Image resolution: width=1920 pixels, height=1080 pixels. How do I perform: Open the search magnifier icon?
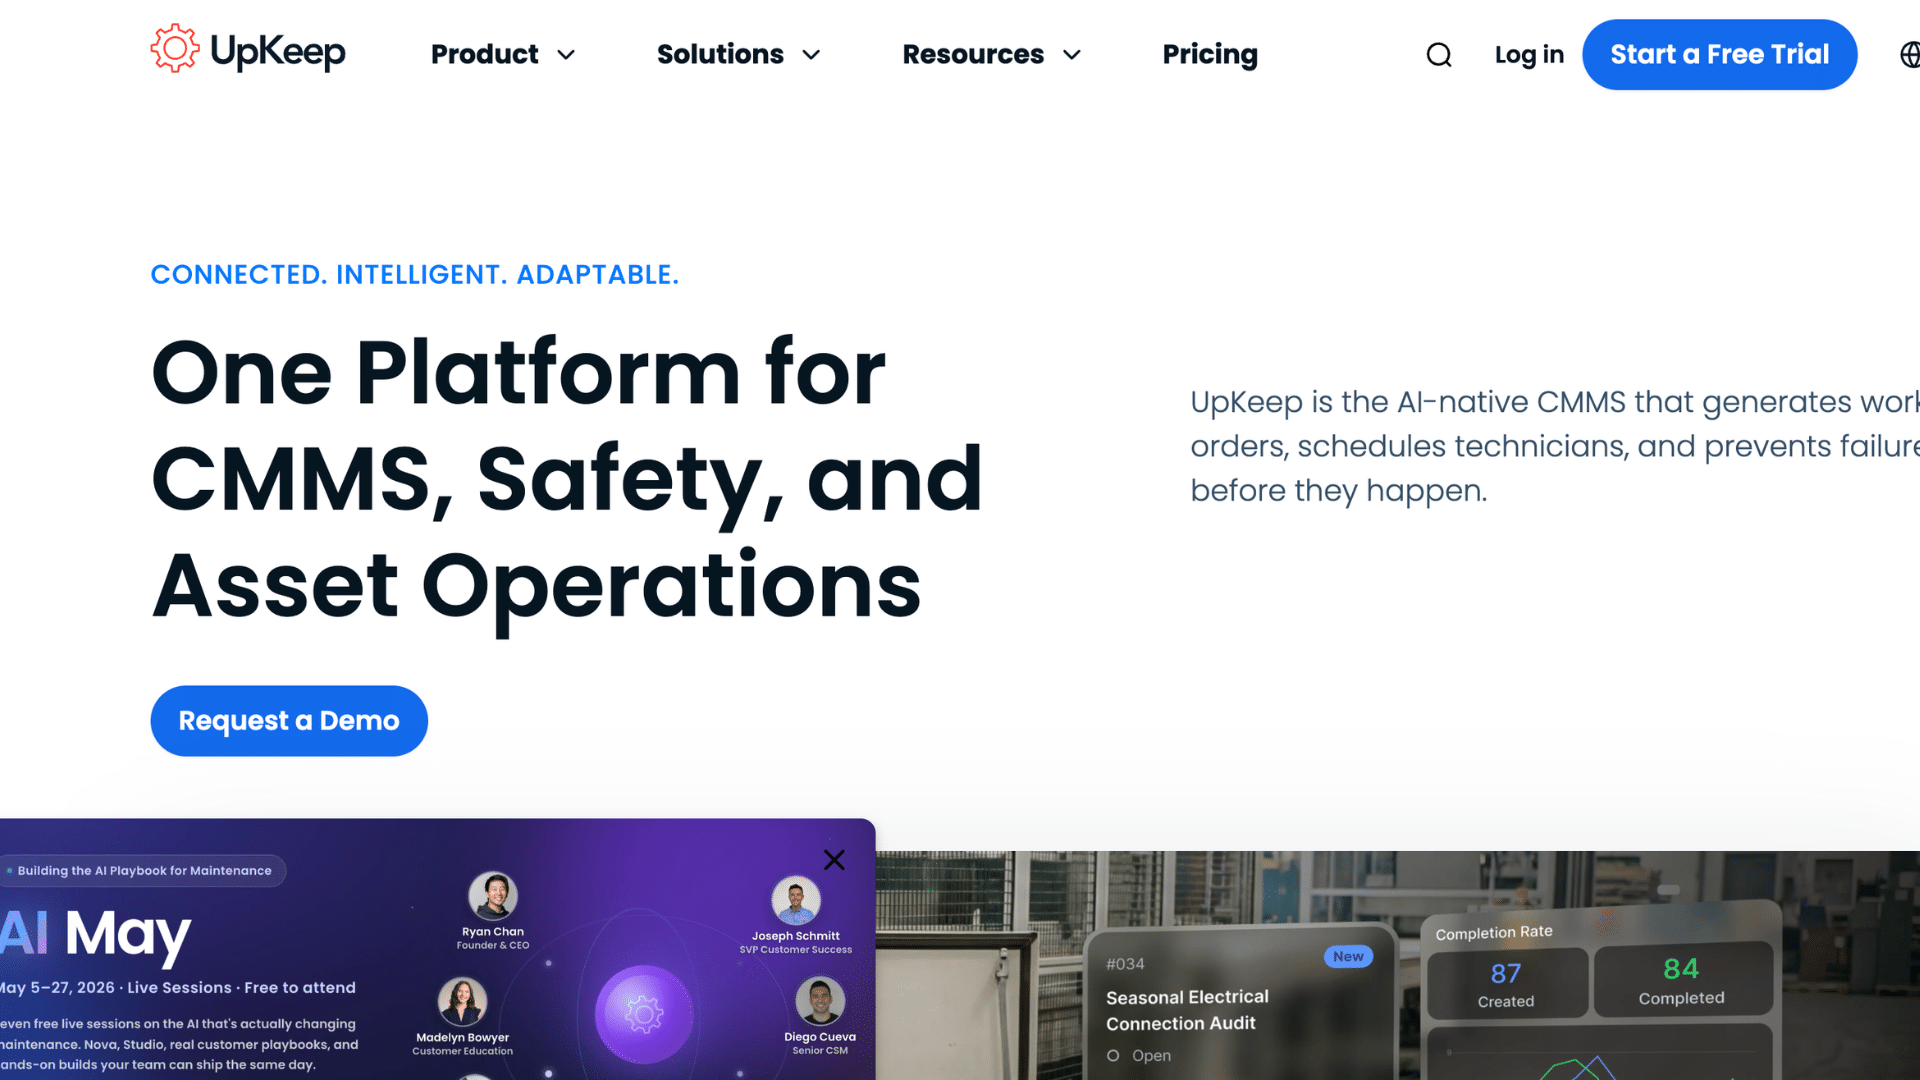click(x=1439, y=55)
